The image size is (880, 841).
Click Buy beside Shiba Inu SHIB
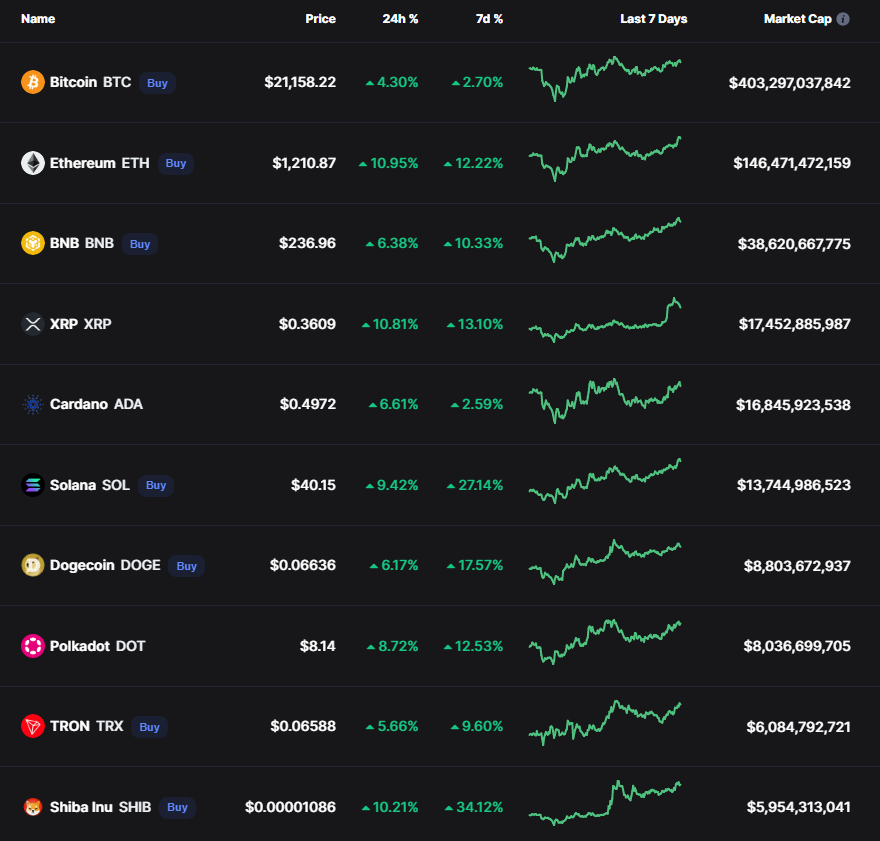pos(177,807)
